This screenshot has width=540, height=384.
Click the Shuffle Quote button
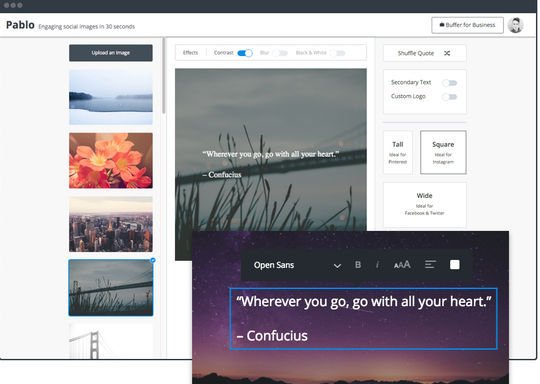[x=425, y=53]
